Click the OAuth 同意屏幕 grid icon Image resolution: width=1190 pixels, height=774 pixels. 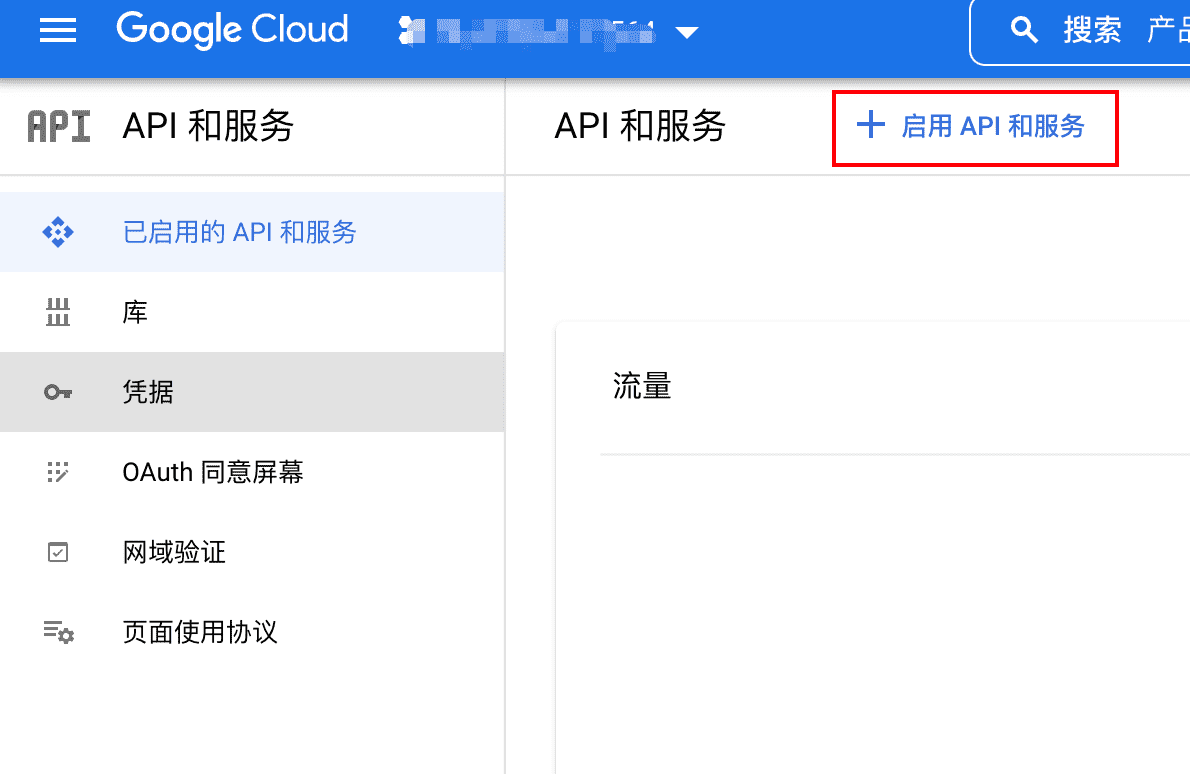58,472
